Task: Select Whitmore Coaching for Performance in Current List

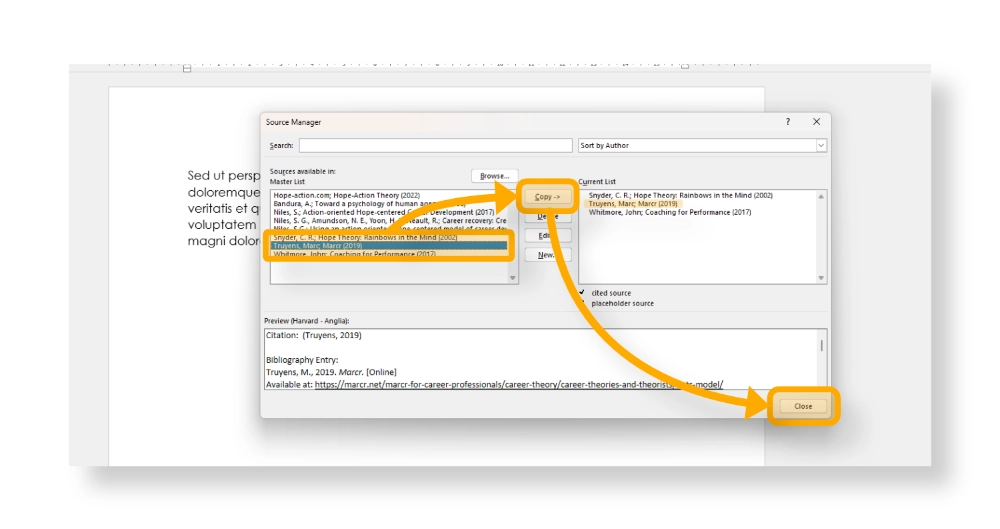Action: click(x=669, y=212)
